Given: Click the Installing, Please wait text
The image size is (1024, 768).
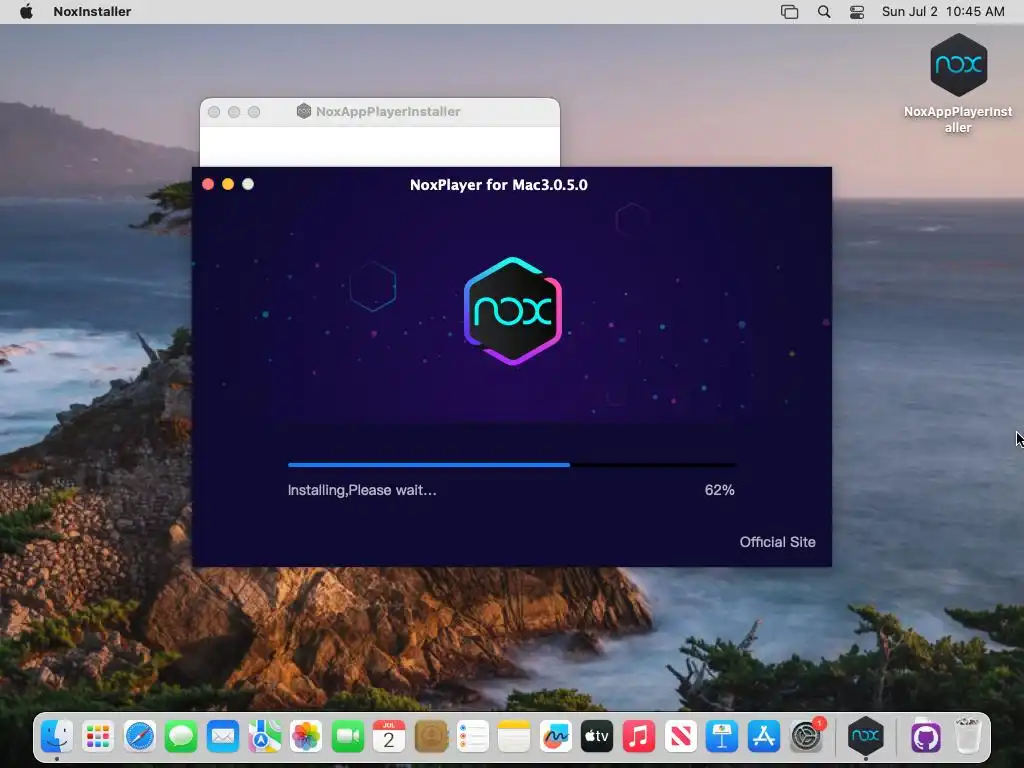Looking at the screenshot, I should (362, 490).
